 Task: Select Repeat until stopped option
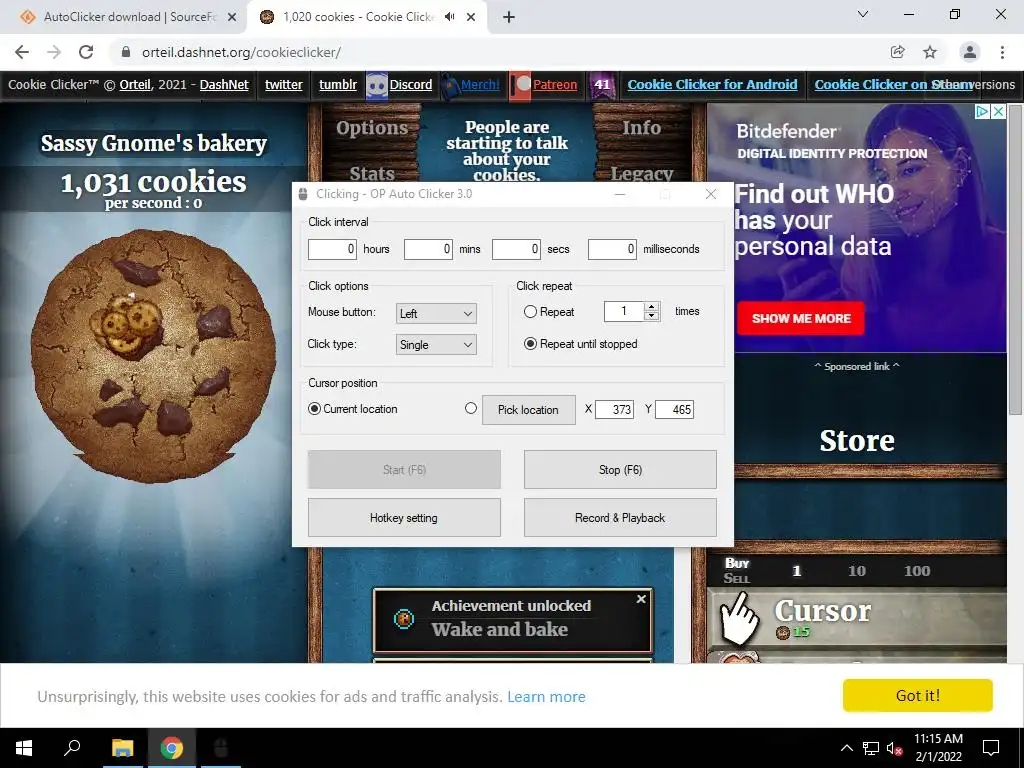(530, 344)
